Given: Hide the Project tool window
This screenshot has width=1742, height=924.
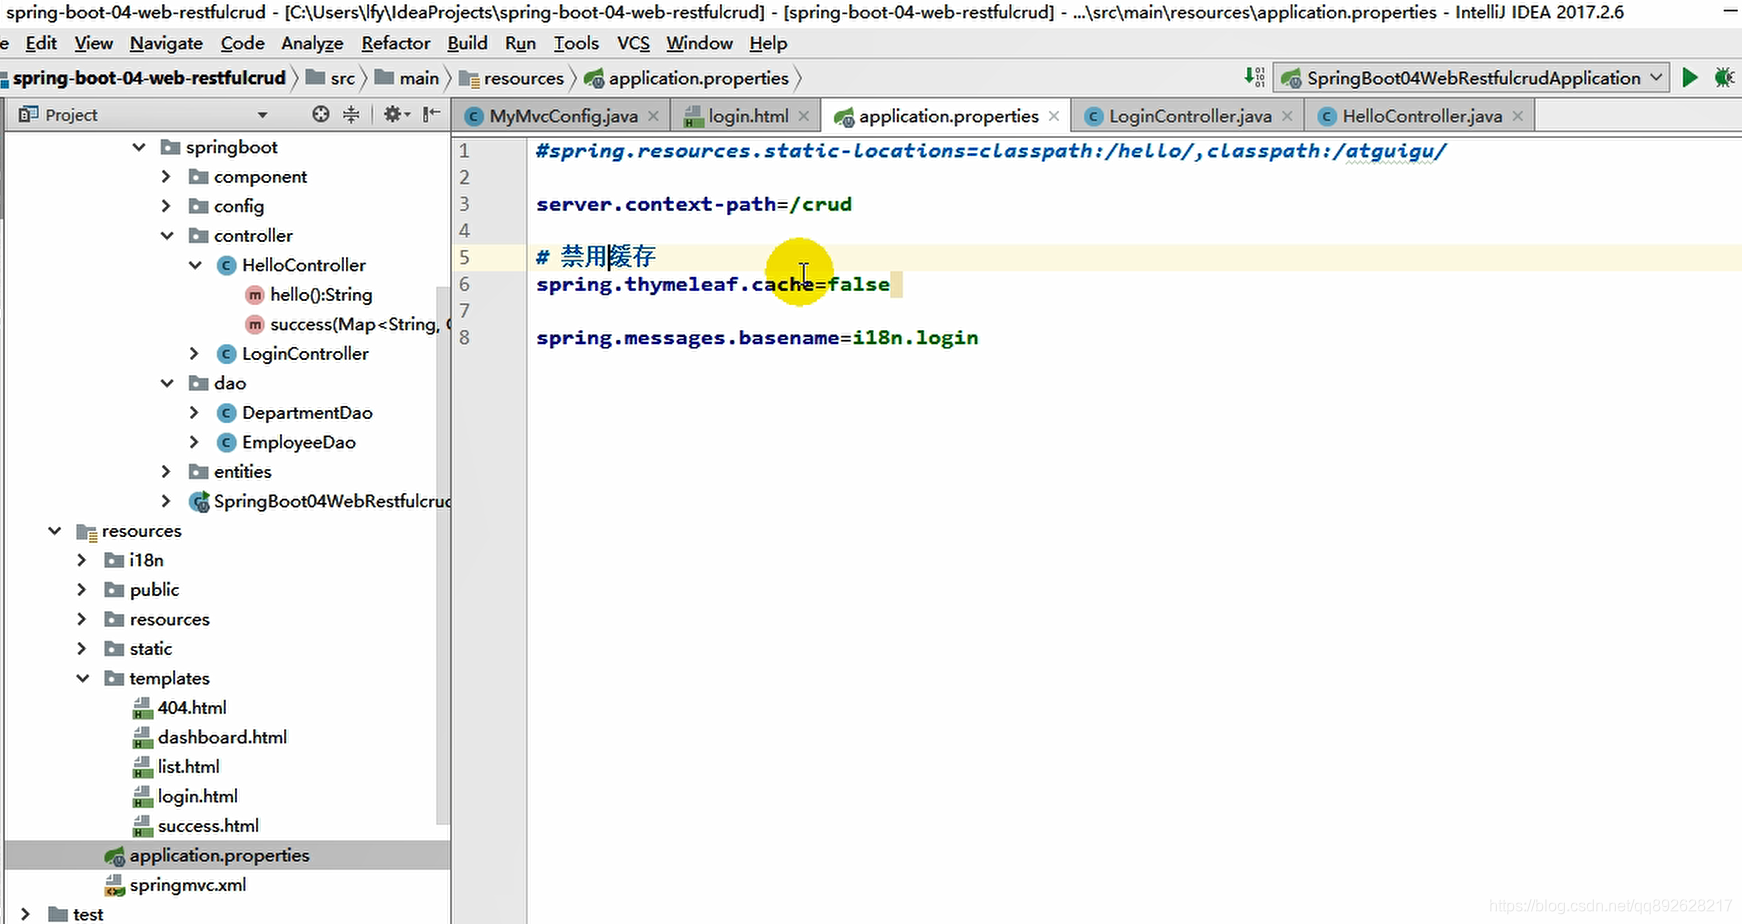Looking at the screenshot, I should pyautogui.click(x=431, y=114).
